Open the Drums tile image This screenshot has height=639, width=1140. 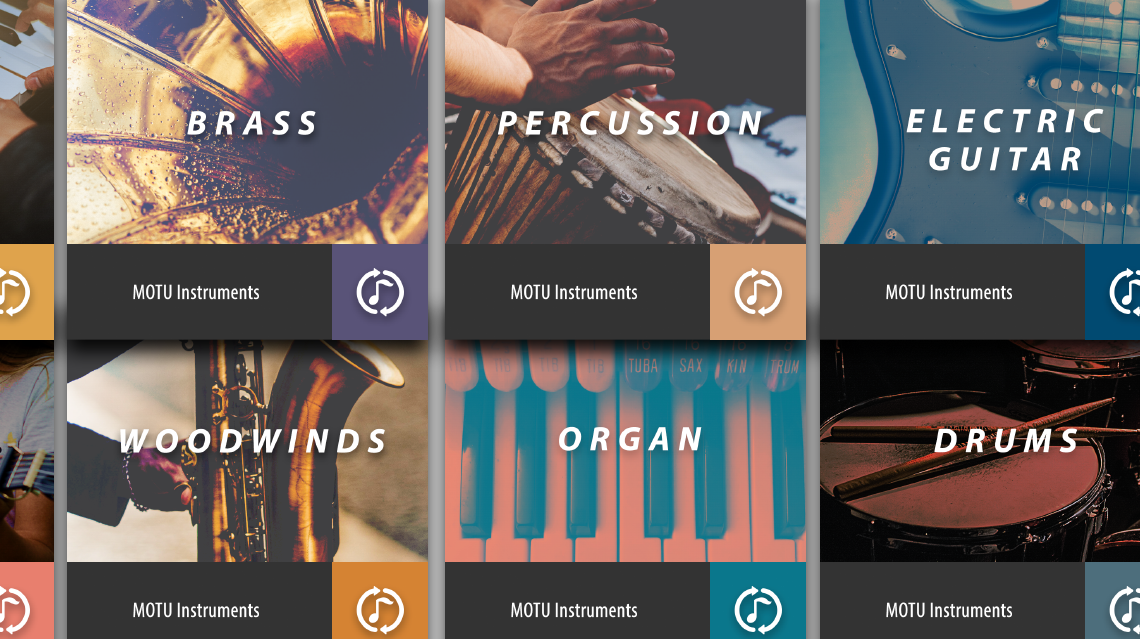pos(980,451)
